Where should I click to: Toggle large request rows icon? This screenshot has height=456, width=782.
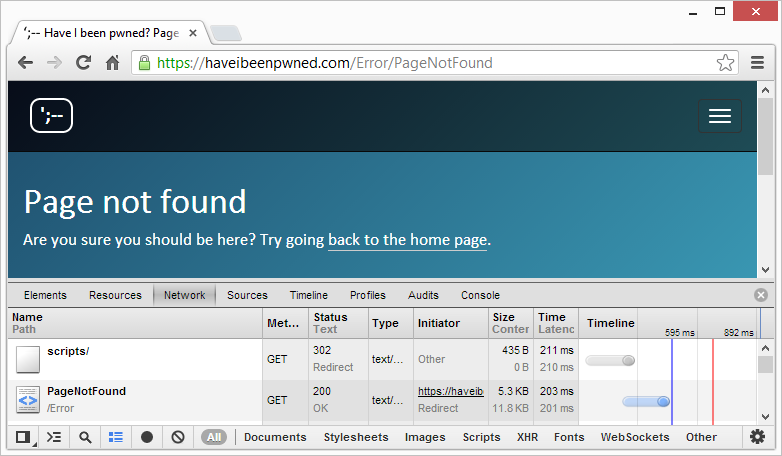[116, 438]
